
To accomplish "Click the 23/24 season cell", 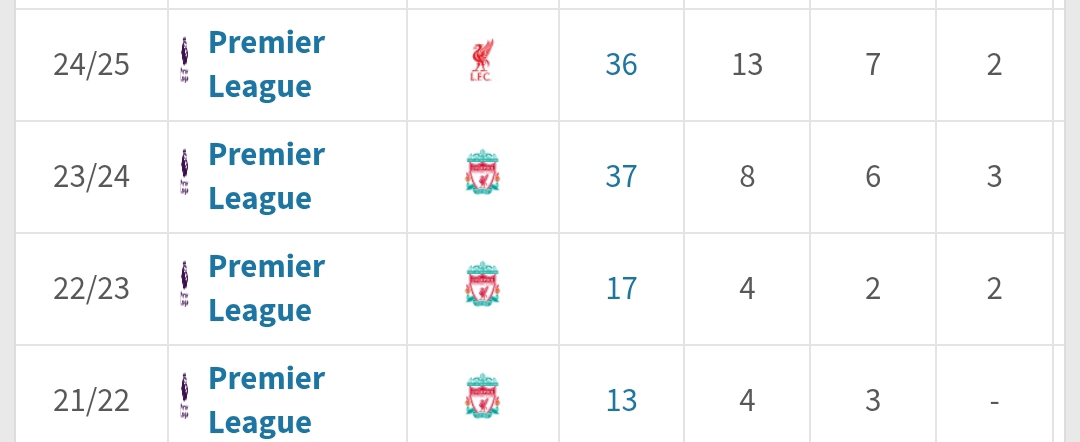I will coord(92,177).
